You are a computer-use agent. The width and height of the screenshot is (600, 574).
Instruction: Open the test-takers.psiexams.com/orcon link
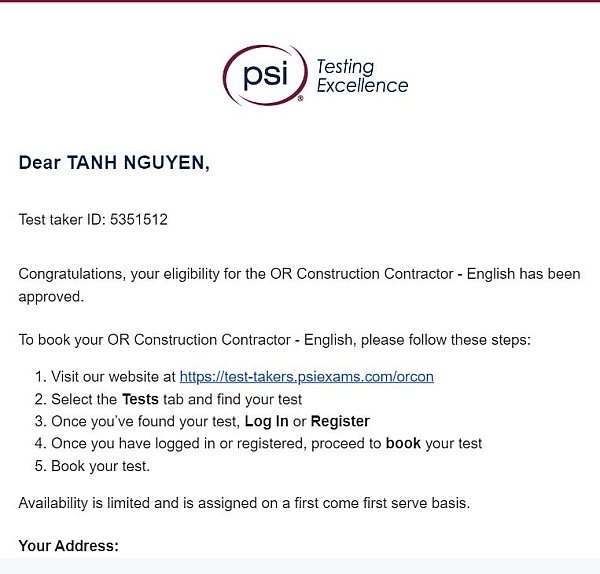(306, 377)
